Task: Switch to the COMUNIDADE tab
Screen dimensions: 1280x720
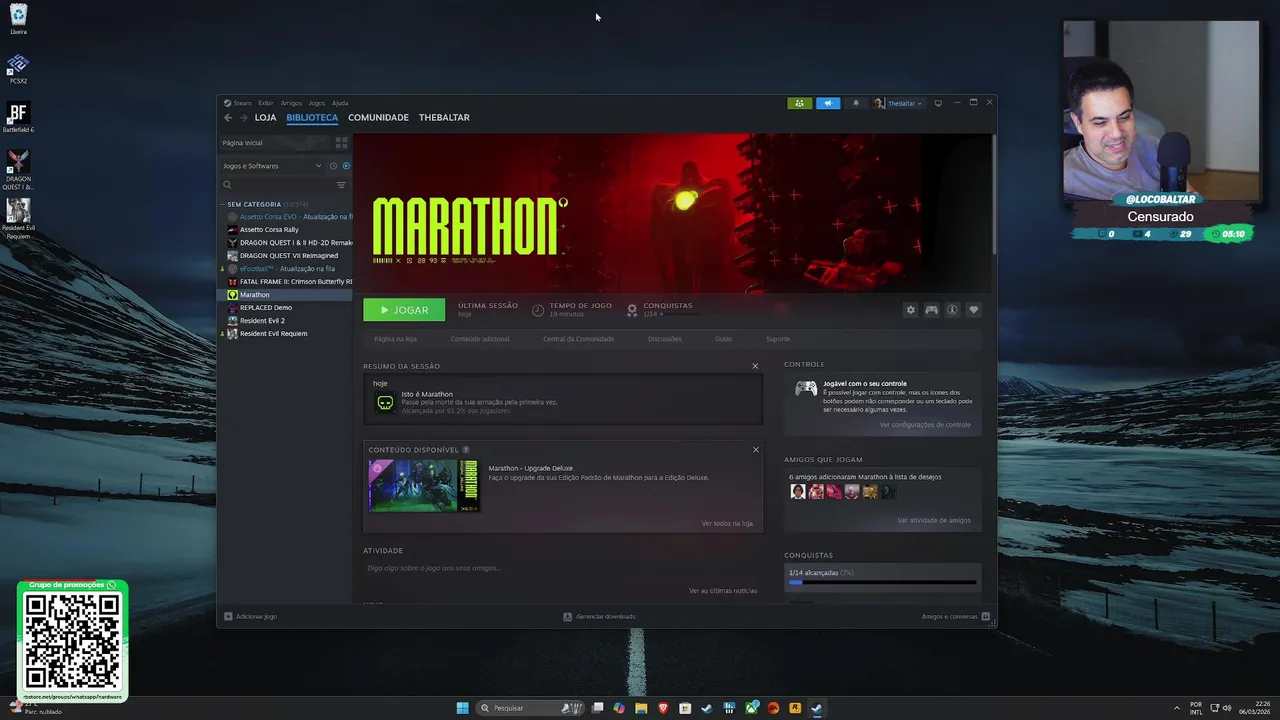Action: click(x=378, y=118)
